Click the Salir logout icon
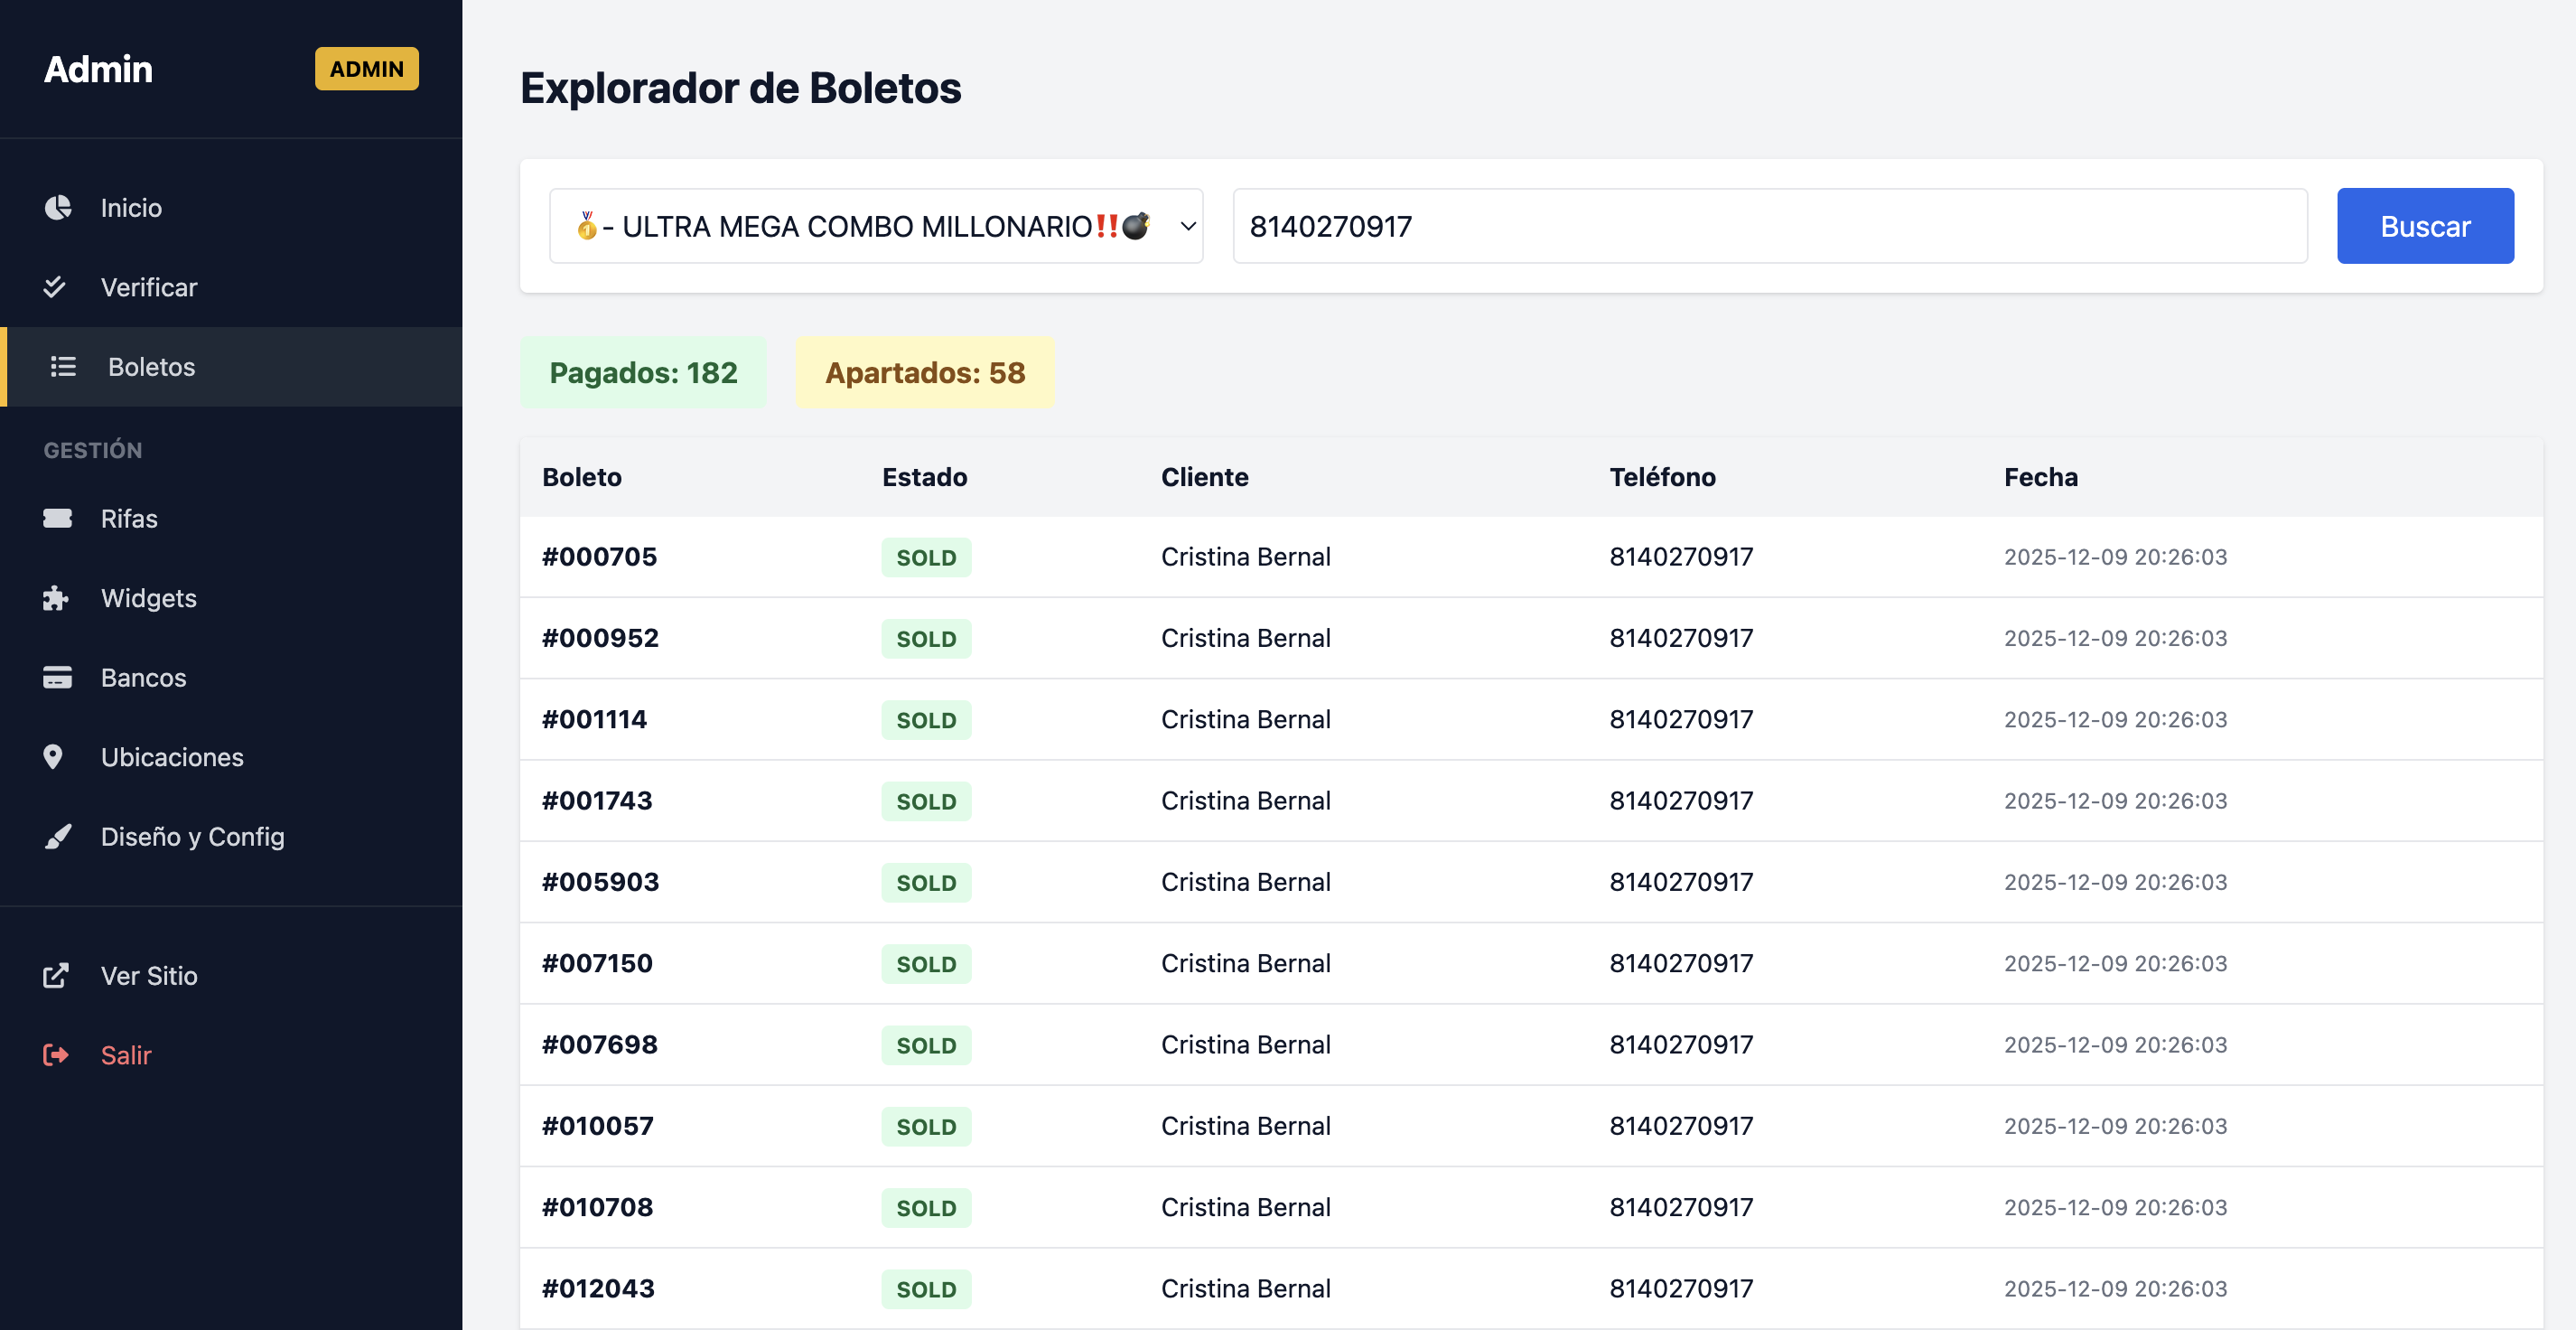 pyautogui.click(x=56, y=1055)
